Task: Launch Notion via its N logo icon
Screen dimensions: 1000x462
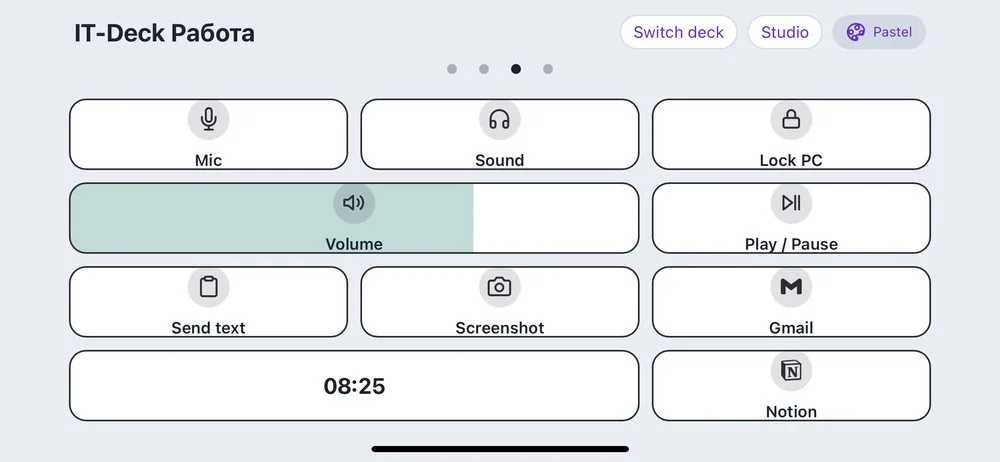Action: (791, 370)
